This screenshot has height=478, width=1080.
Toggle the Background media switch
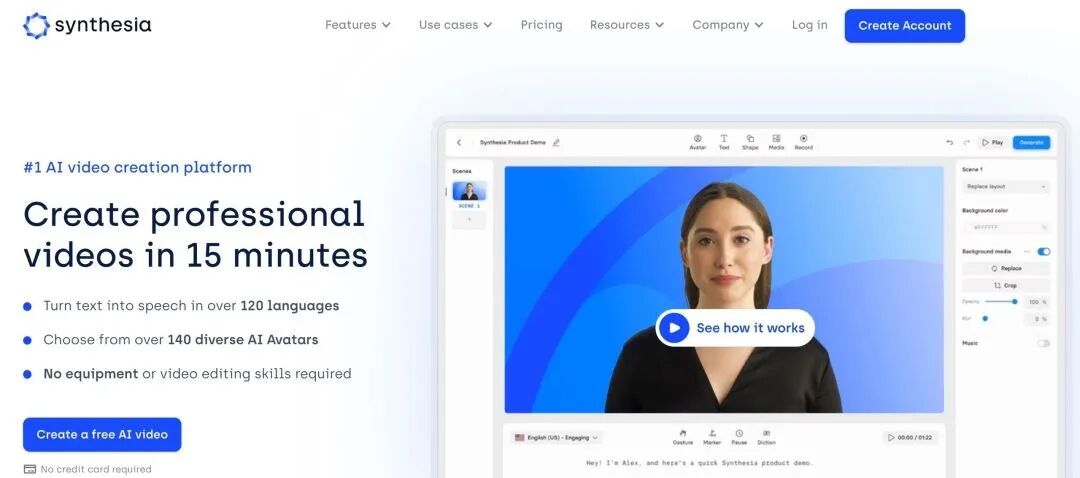(1043, 251)
